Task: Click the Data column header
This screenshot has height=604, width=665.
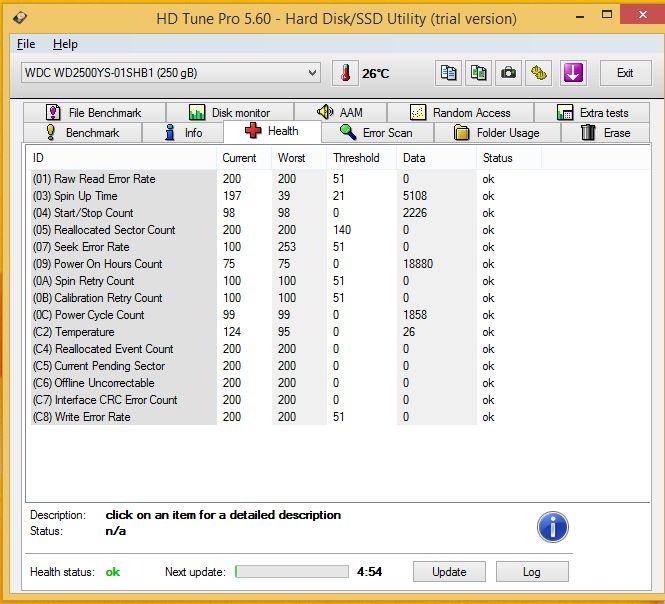Action: (x=436, y=158)
